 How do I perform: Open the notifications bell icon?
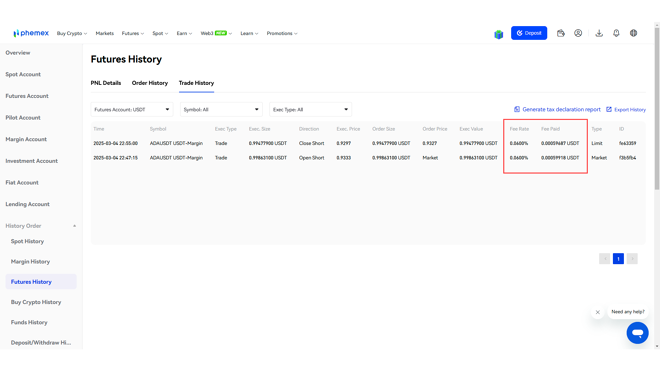[616, 33]
